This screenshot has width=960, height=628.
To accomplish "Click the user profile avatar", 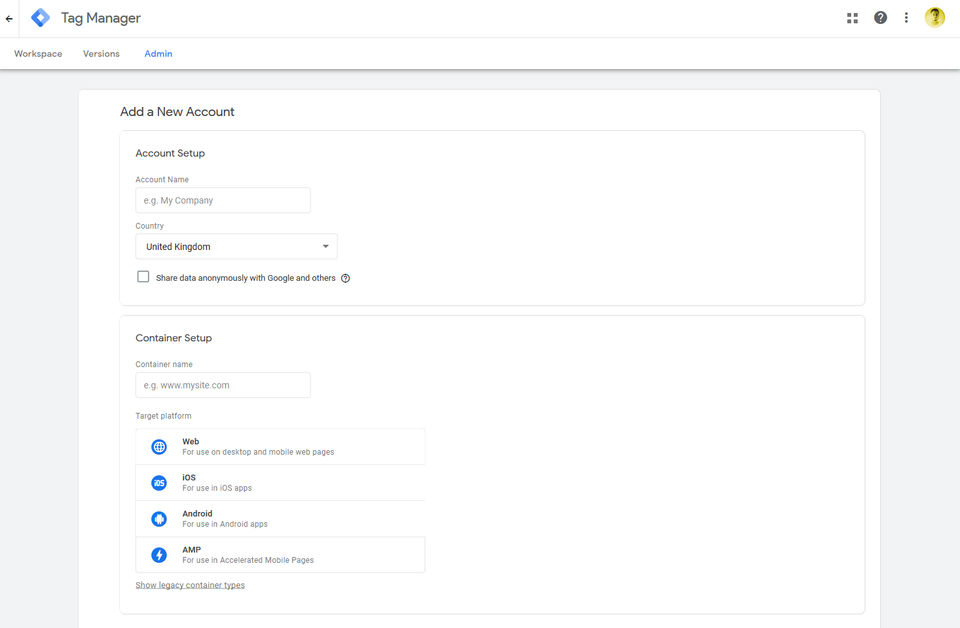I will [935, 17].
